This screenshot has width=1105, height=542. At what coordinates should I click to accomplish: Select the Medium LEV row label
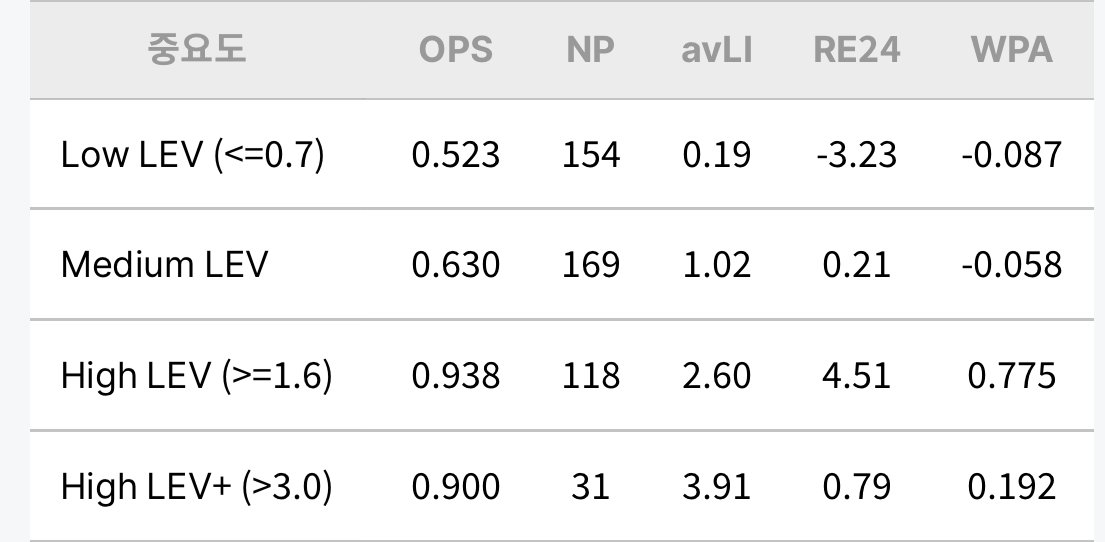pos(164,265)
